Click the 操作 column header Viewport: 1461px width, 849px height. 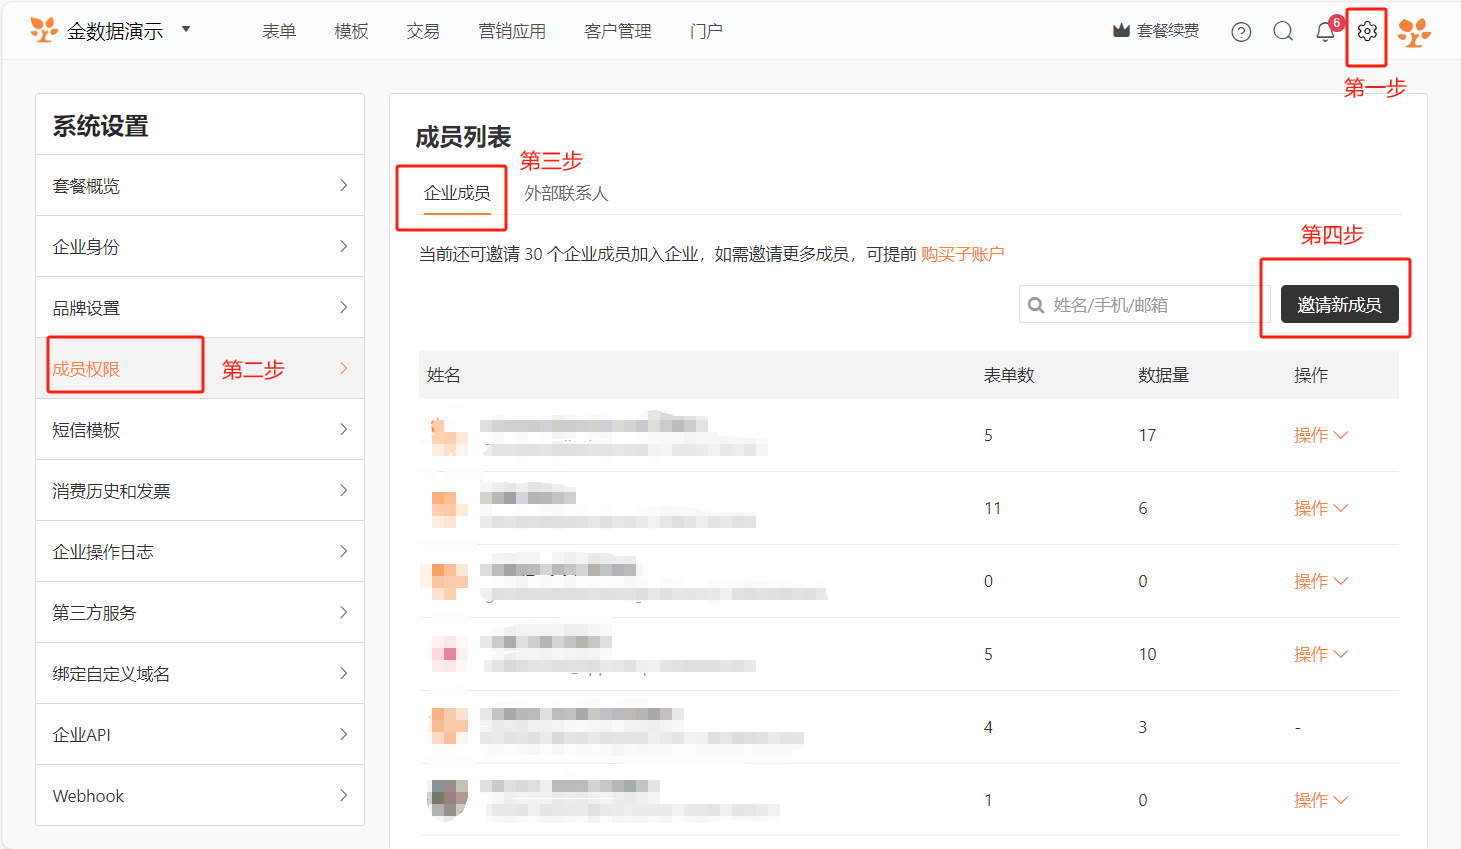(1311, 375)
